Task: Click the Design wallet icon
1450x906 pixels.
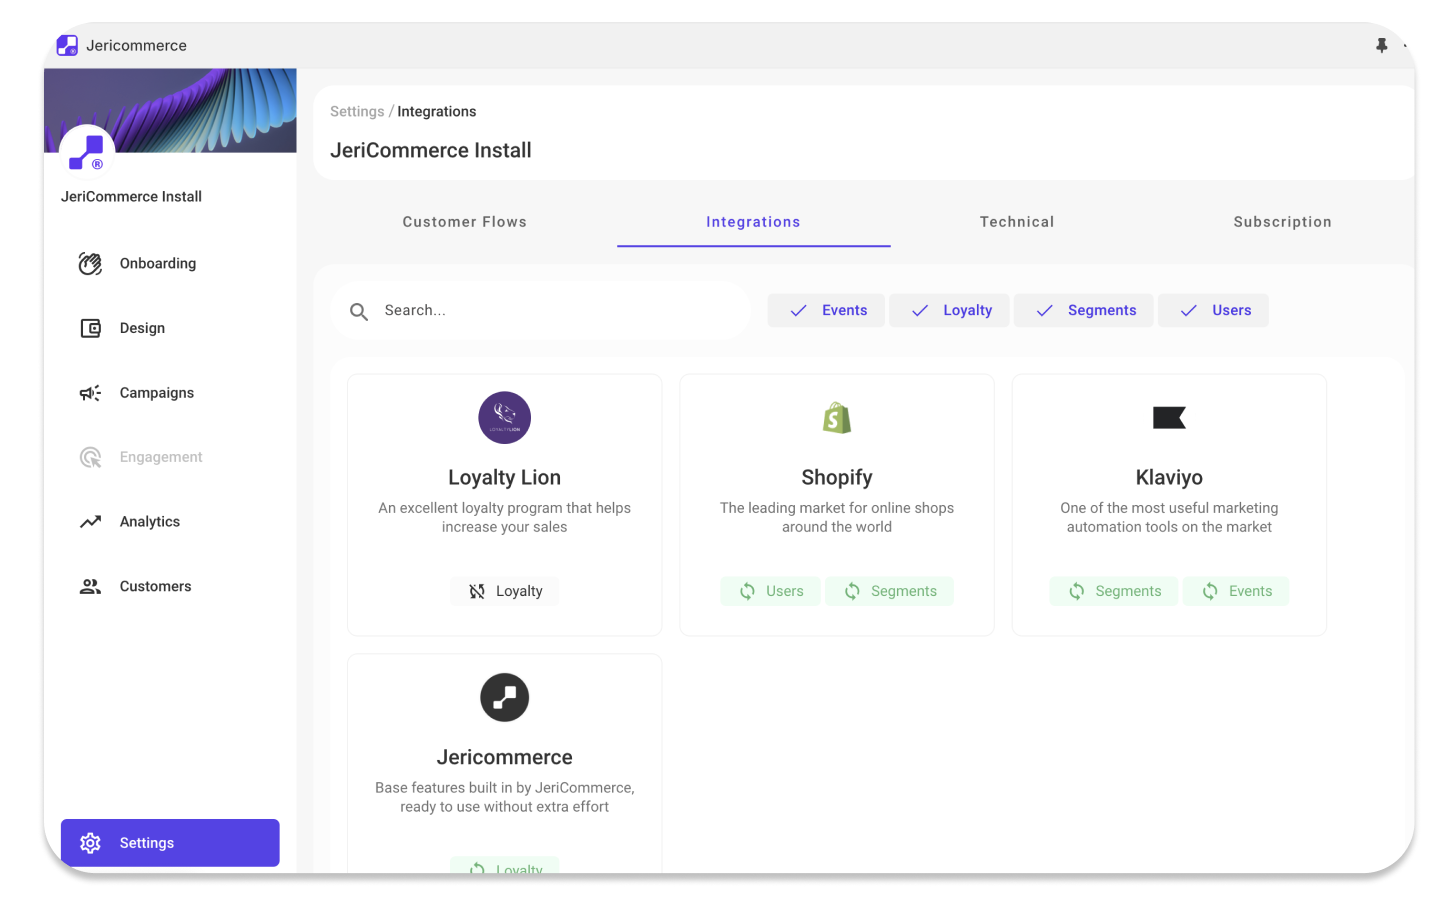Action: [90, 328]
